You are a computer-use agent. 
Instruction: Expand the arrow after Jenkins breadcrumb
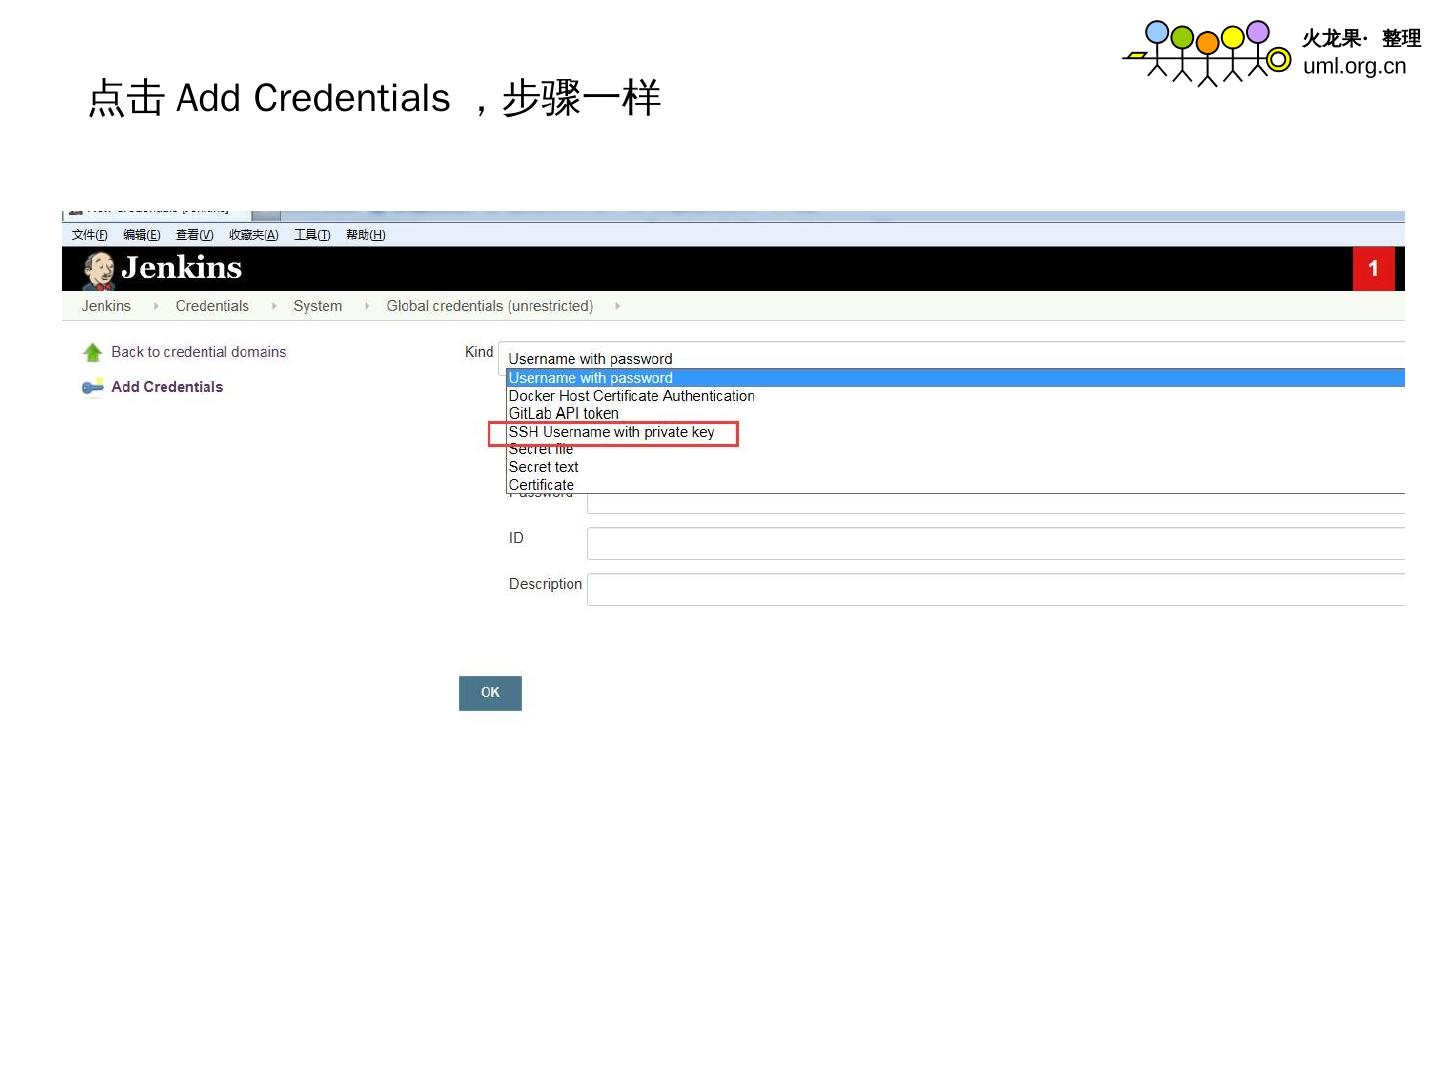(x=156, y=306)
